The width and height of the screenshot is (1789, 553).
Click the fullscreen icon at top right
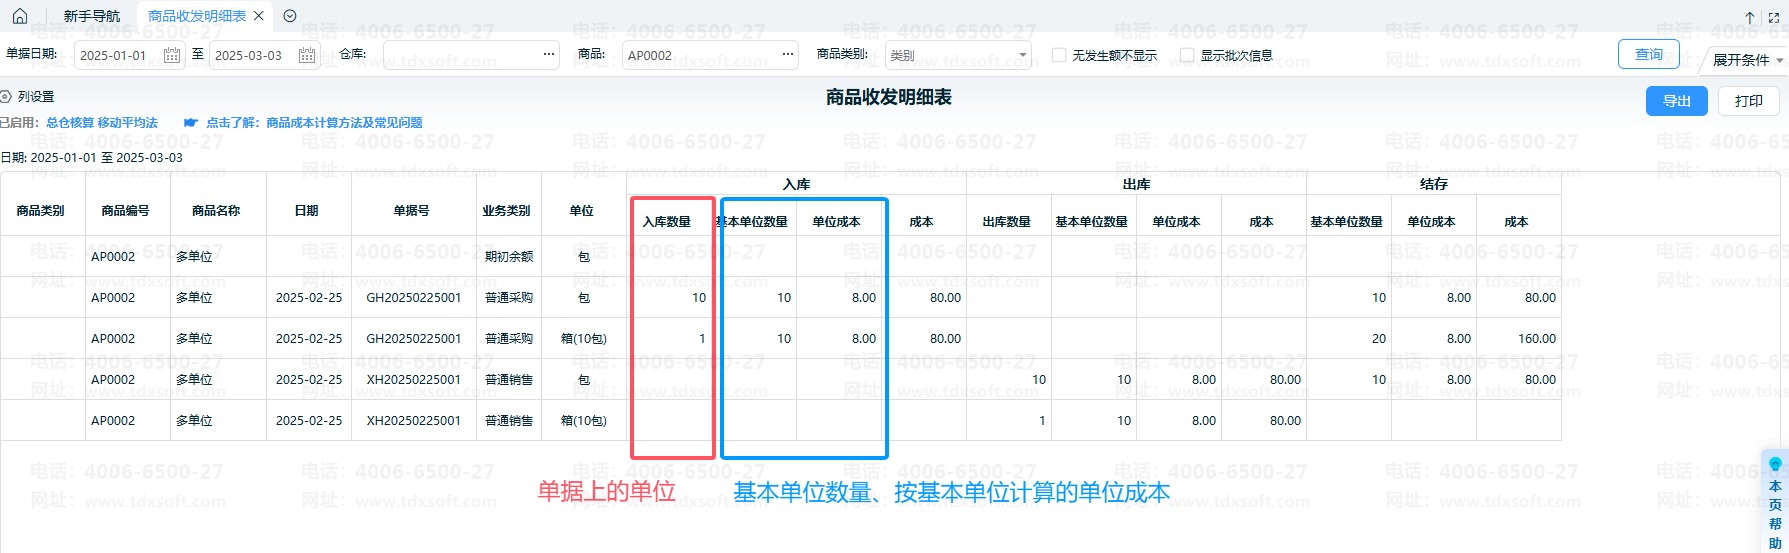[1774, 17]
